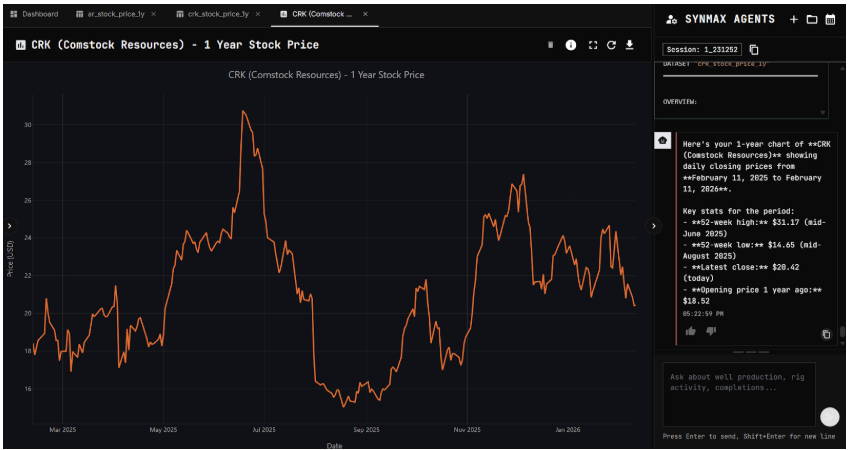The height and width of the screenshot is (450, 849).
Task: Delete the chart using trash icon
Action: click(x=550, y=45)
